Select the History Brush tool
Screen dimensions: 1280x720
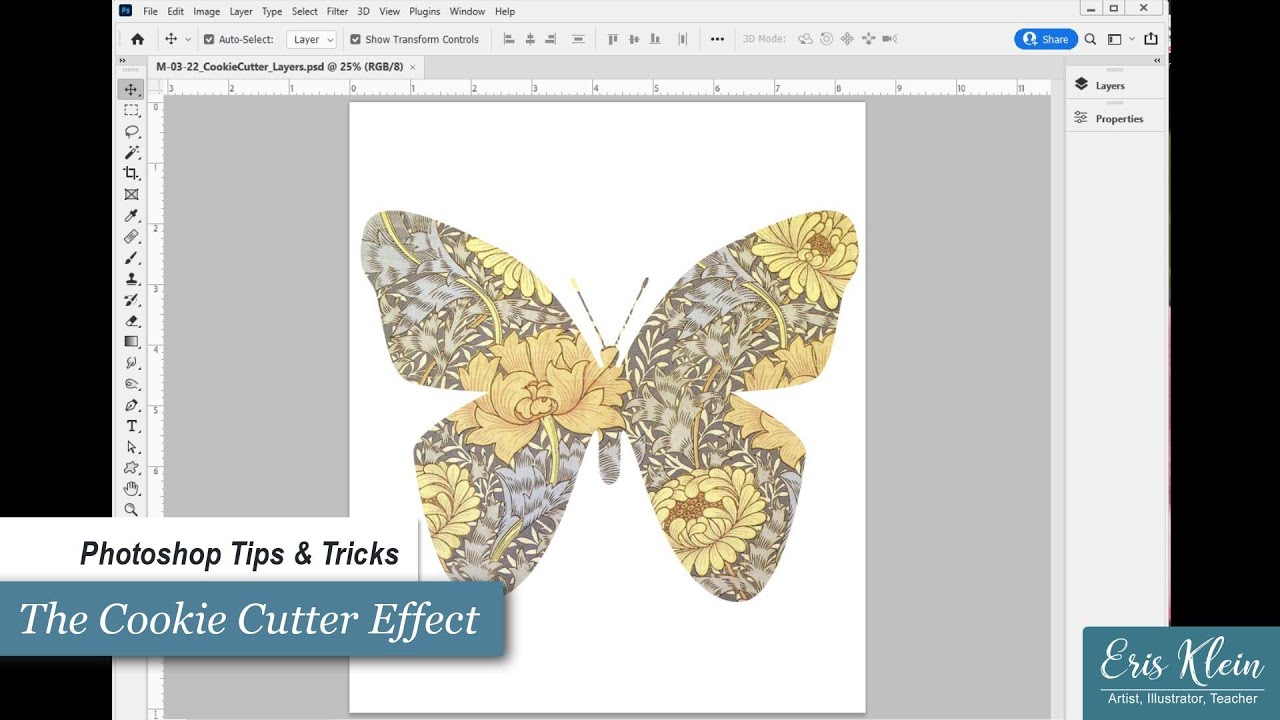pyautogui.click(x=131, y=300)
